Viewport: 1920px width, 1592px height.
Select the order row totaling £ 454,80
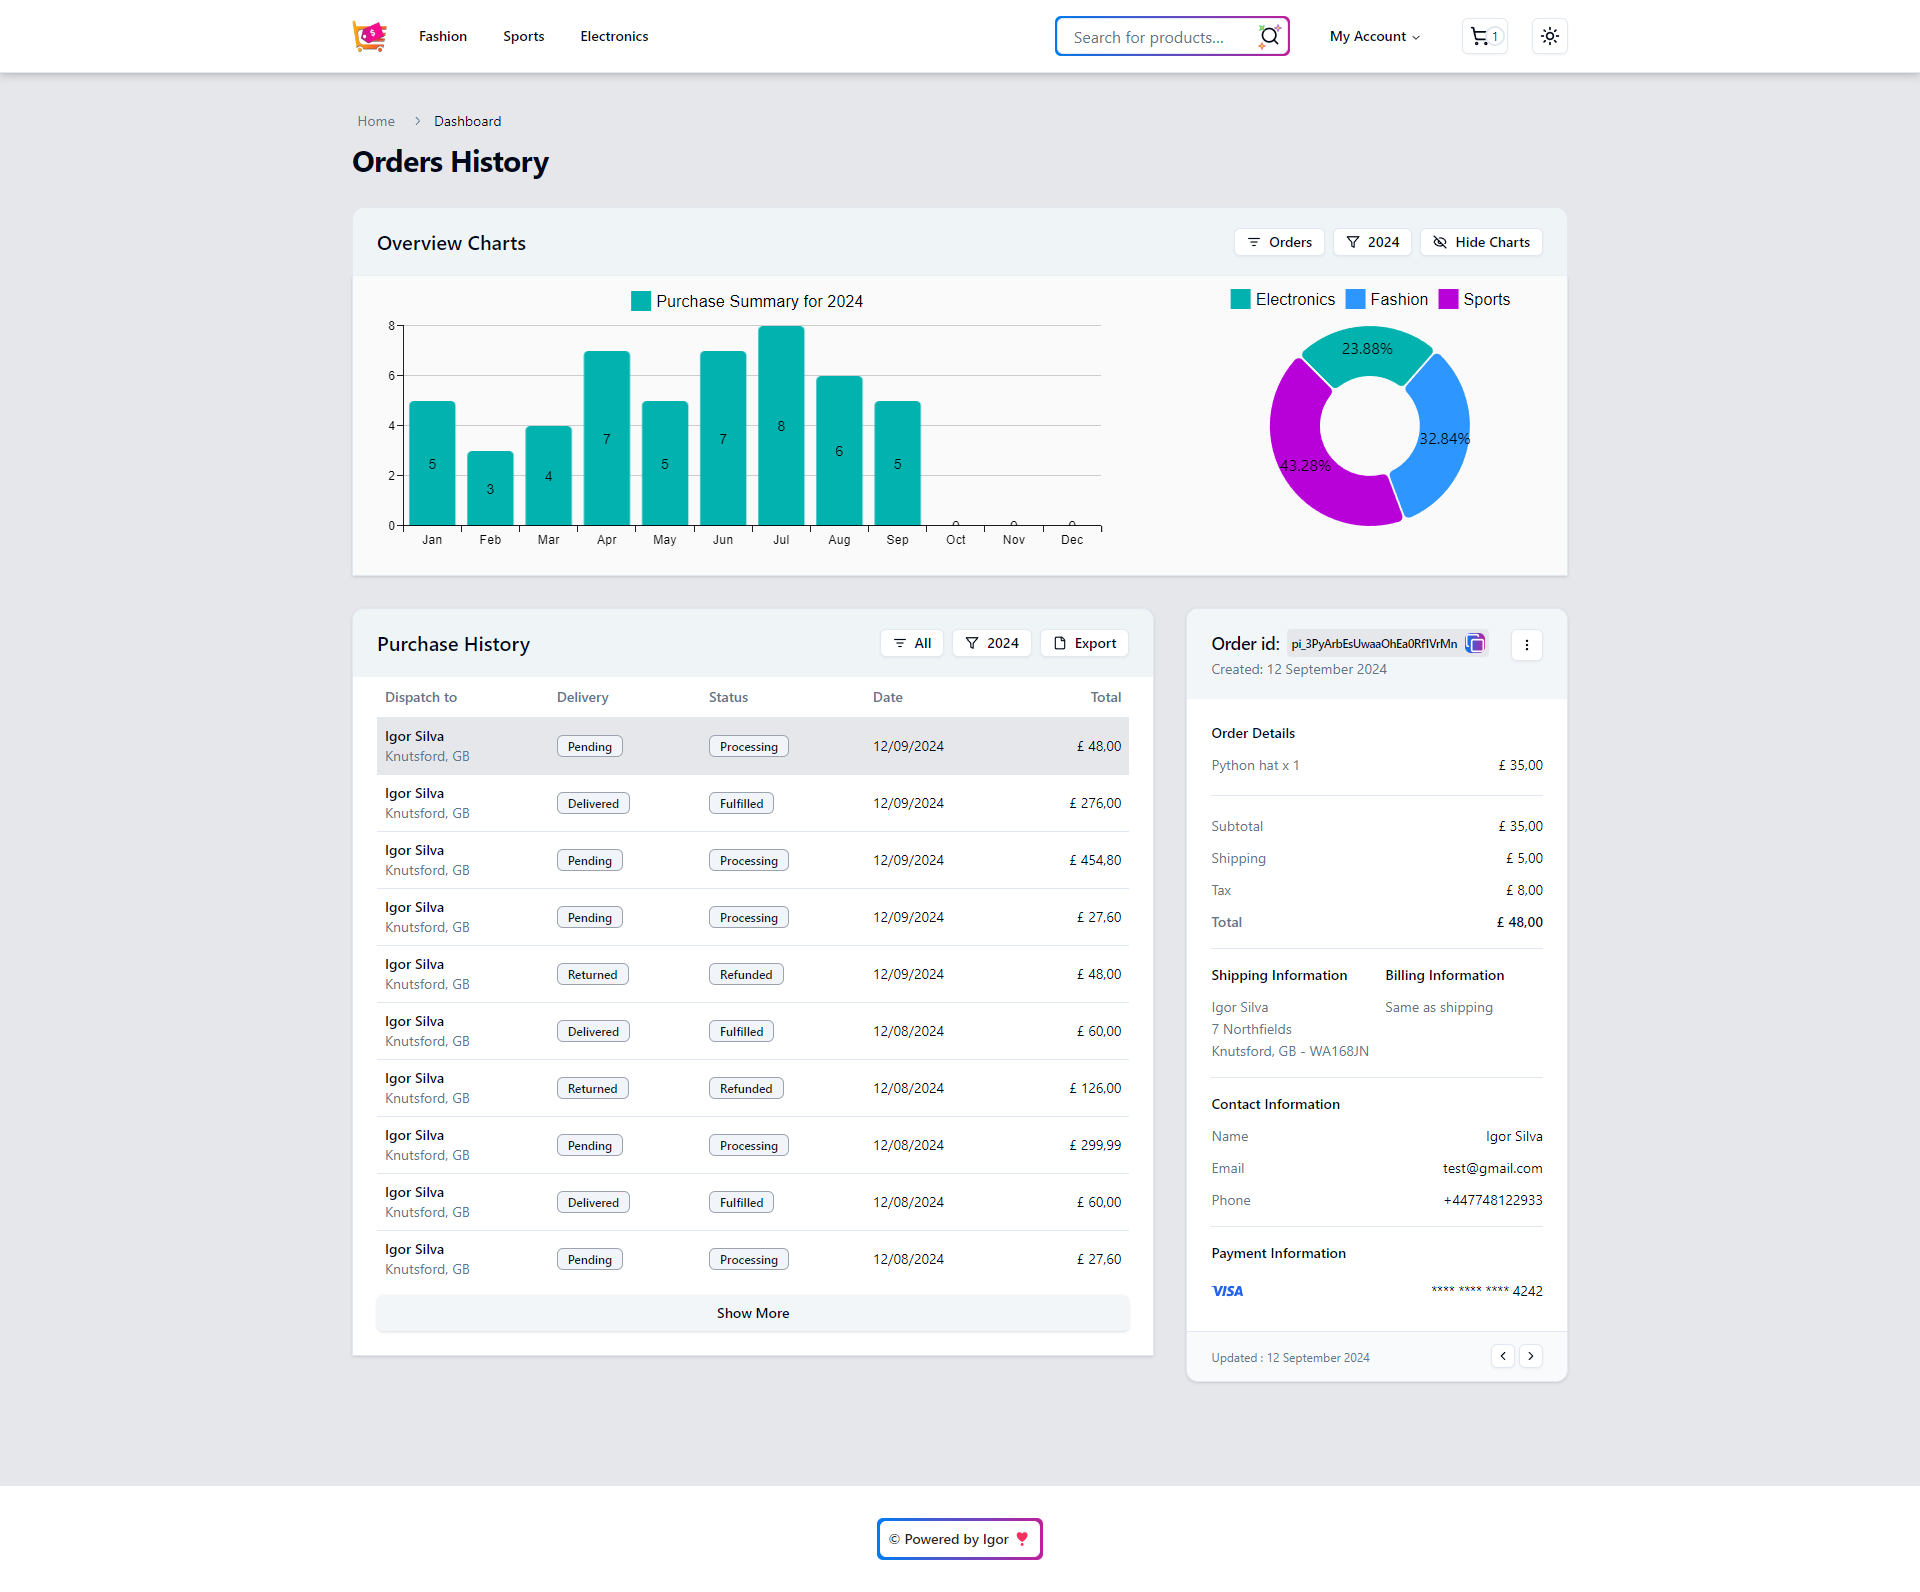(x=753, y=860)
